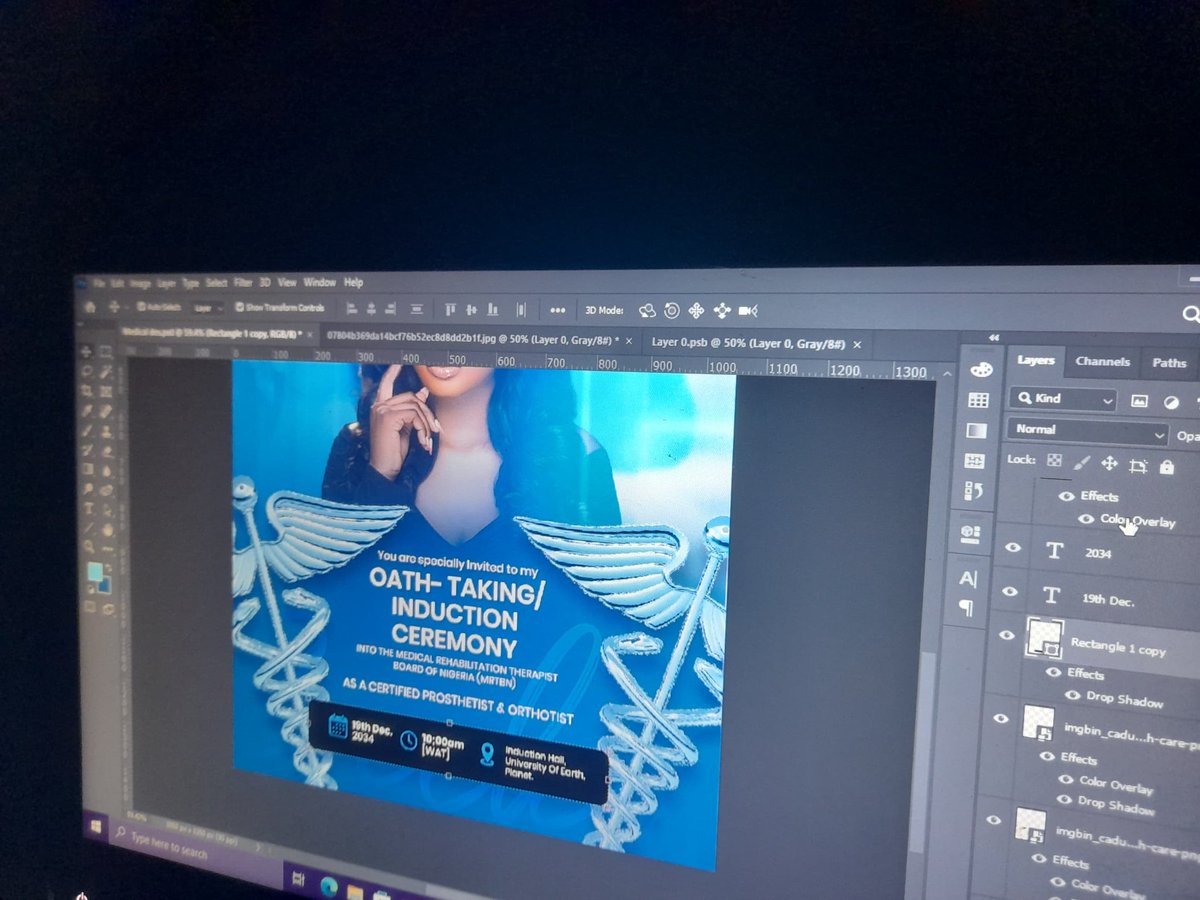Click the adjustment layer filter icon

[x=1171, y=403]
